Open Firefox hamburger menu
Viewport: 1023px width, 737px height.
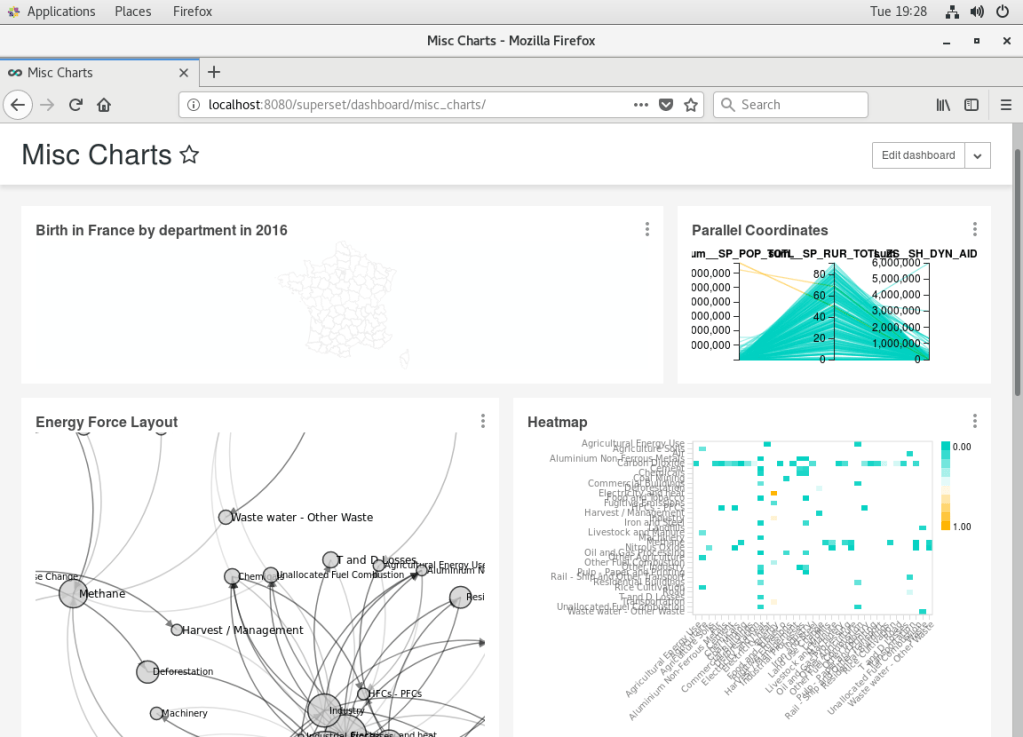tap(1006, 105)
